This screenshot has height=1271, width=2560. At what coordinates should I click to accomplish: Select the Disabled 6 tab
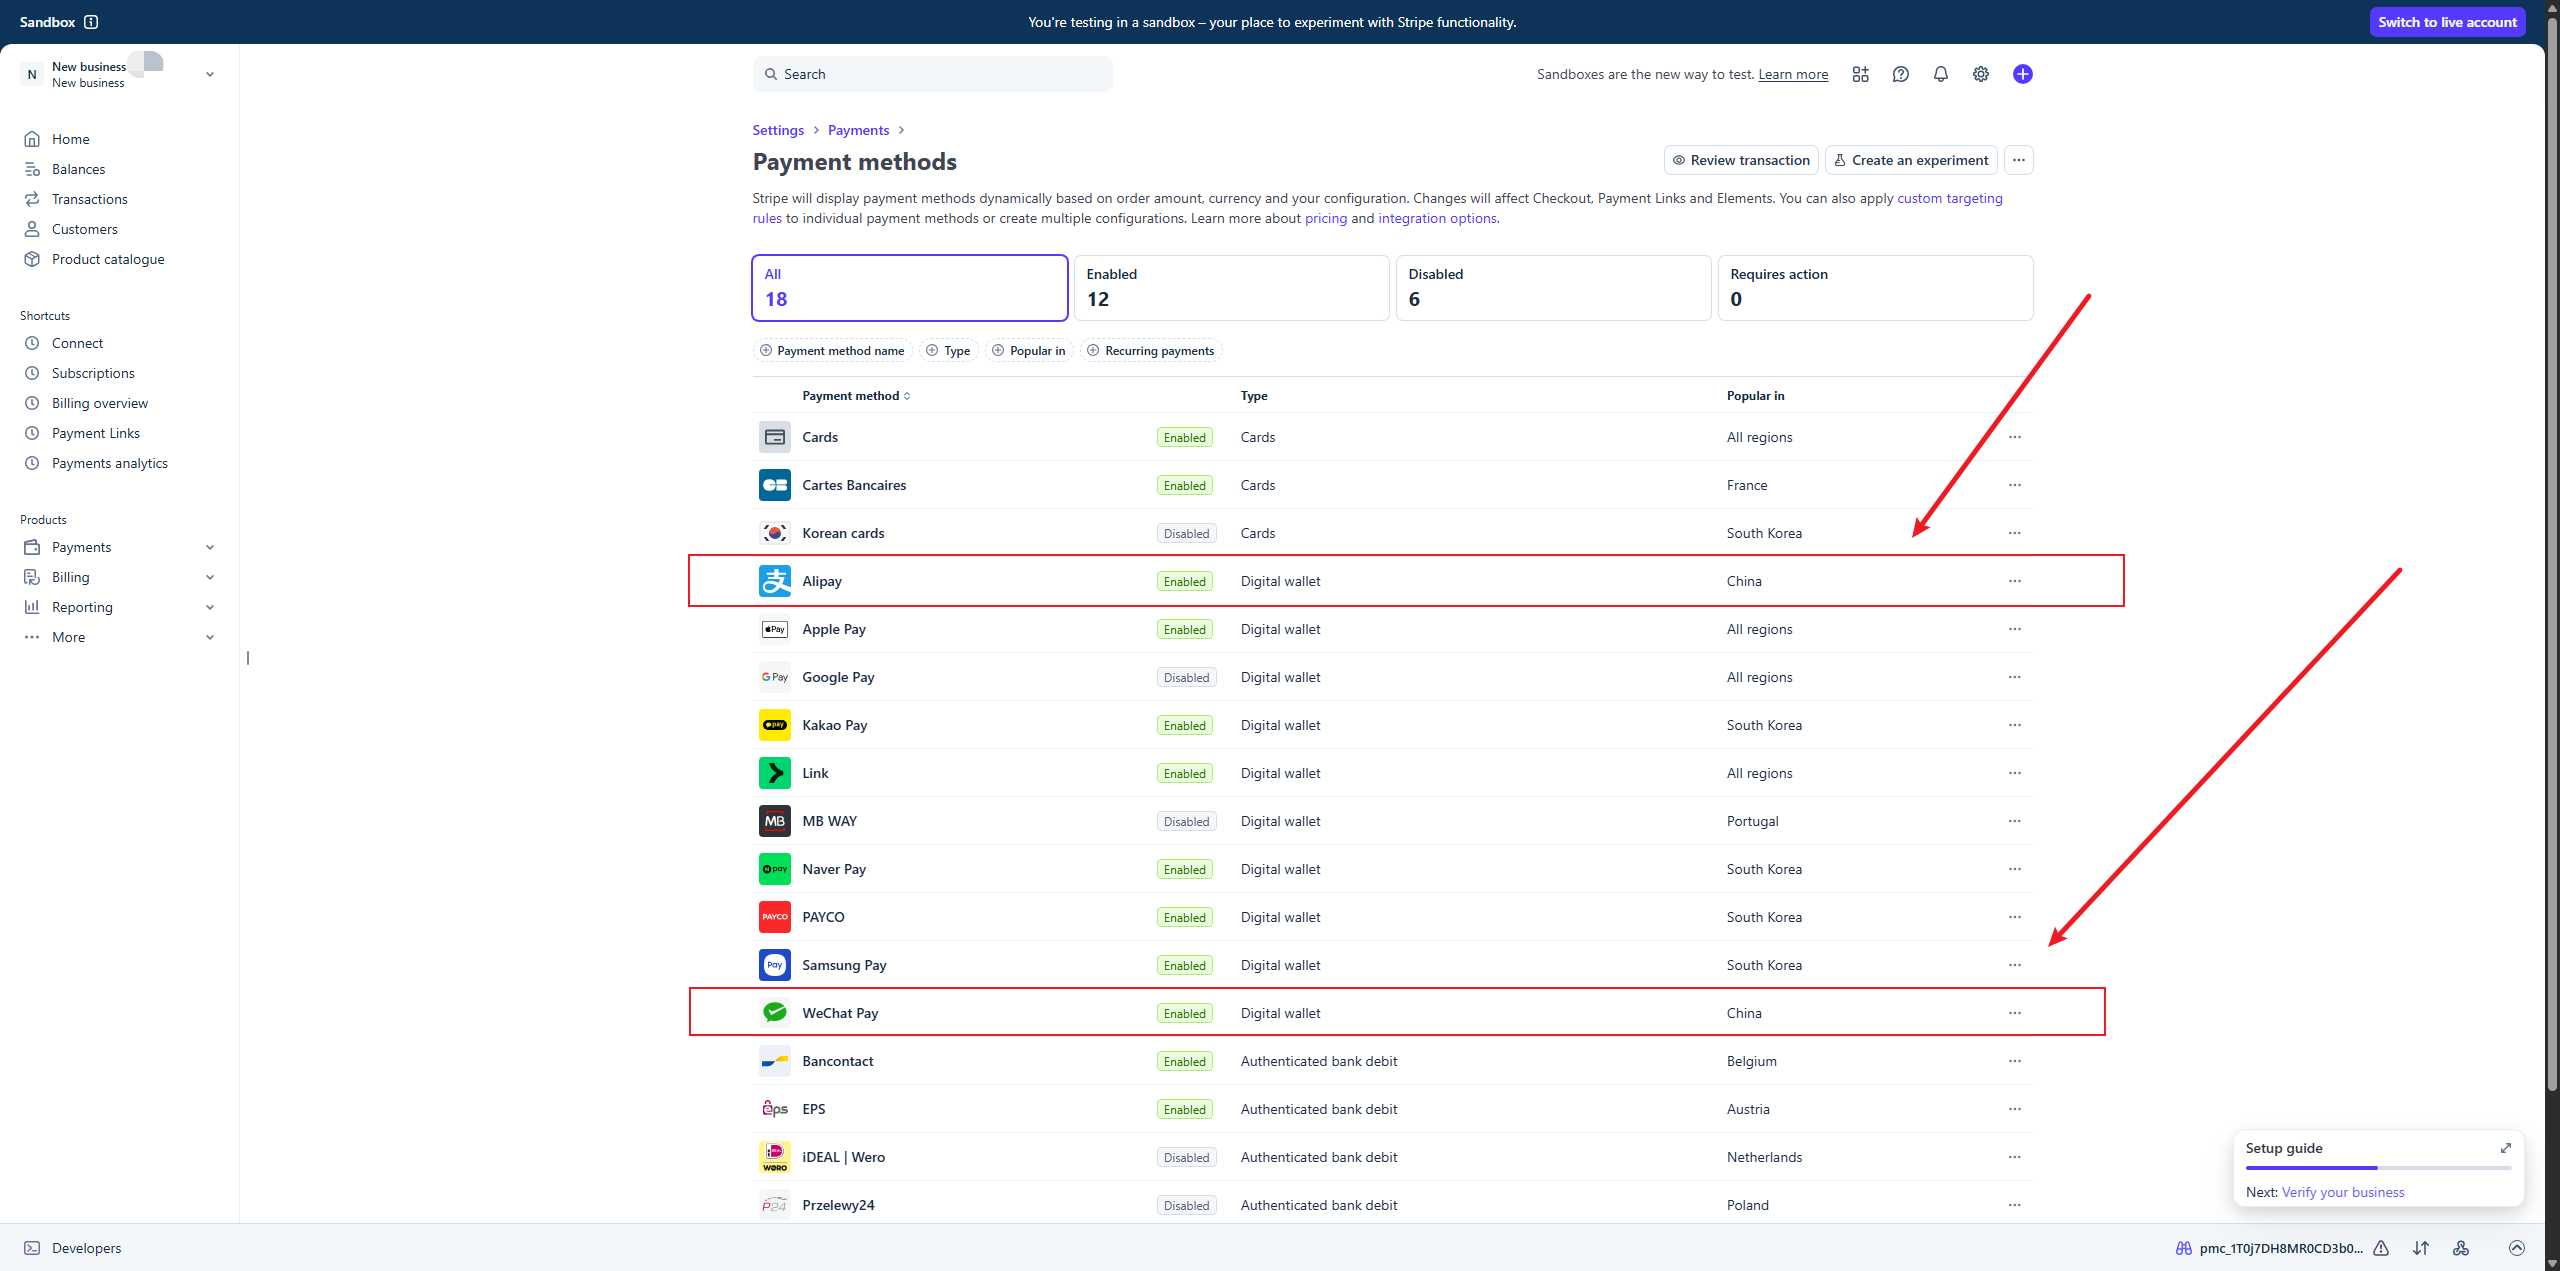pyautogui.click(x=1552, y=288)
